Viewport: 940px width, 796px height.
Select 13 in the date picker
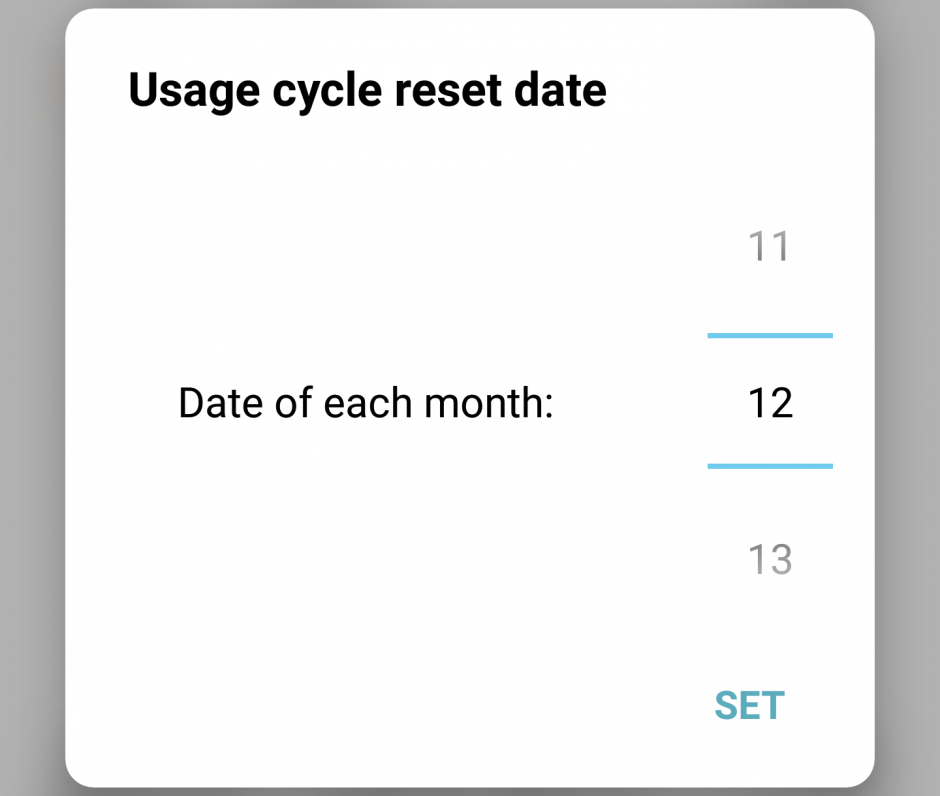point(770,560)
